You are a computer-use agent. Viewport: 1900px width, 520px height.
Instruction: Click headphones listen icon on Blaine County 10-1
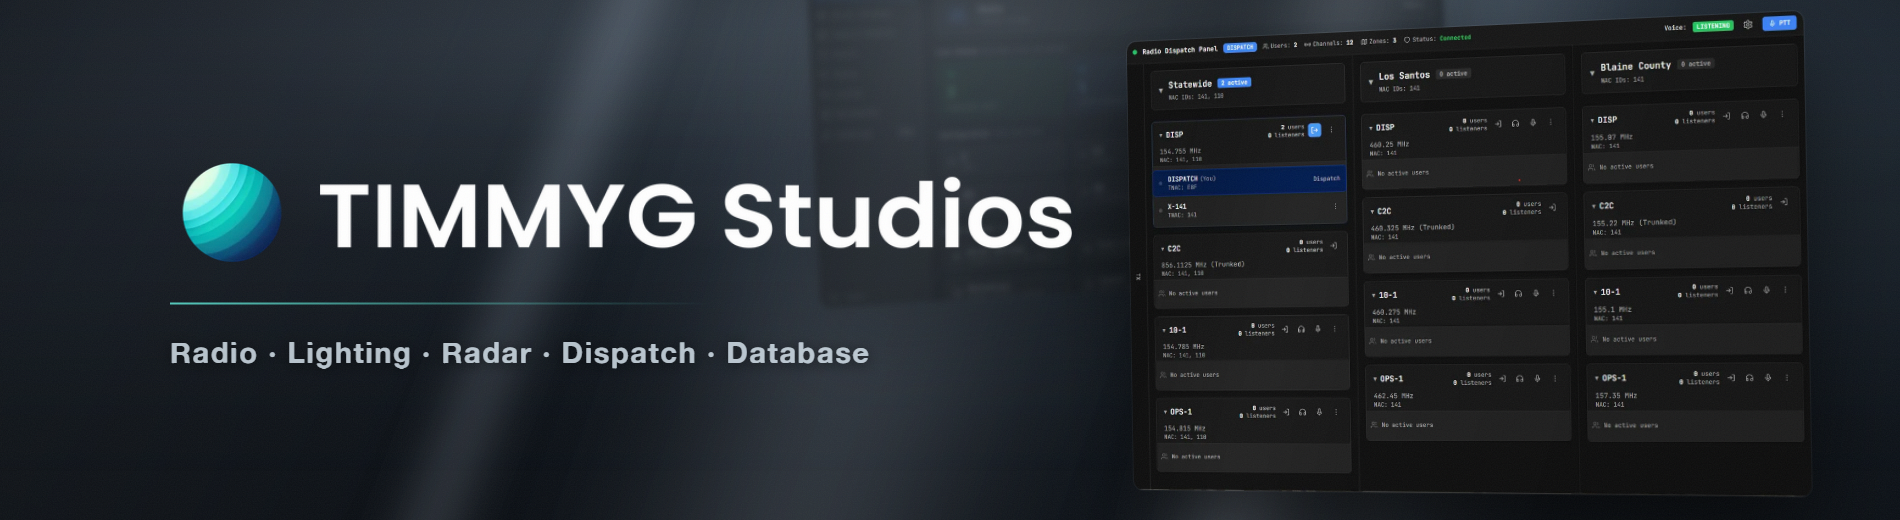pos(1748,290)
